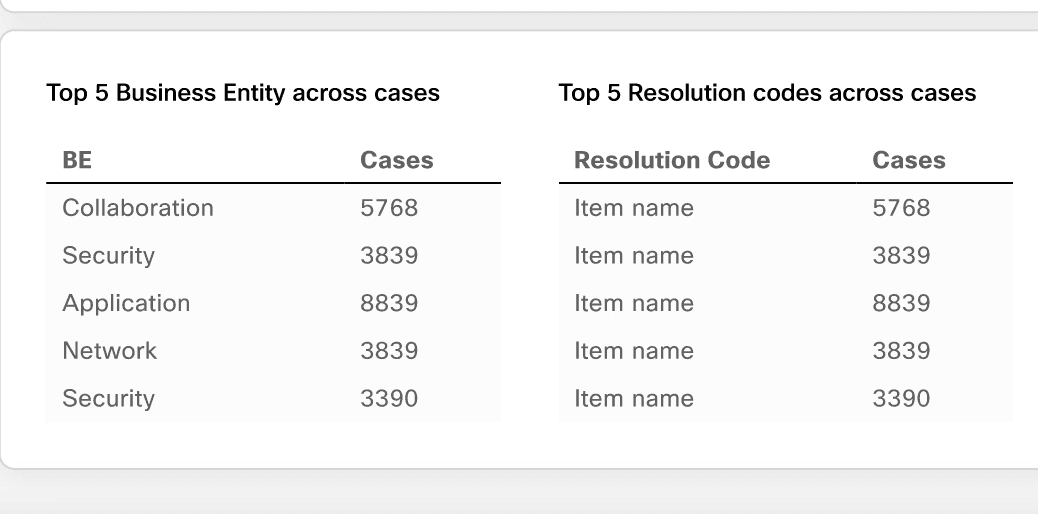The width and height of the screenshot is (1038, 514).
Task: Click the 5768 value next to Collaboration
Action: [x=389, y=208]
